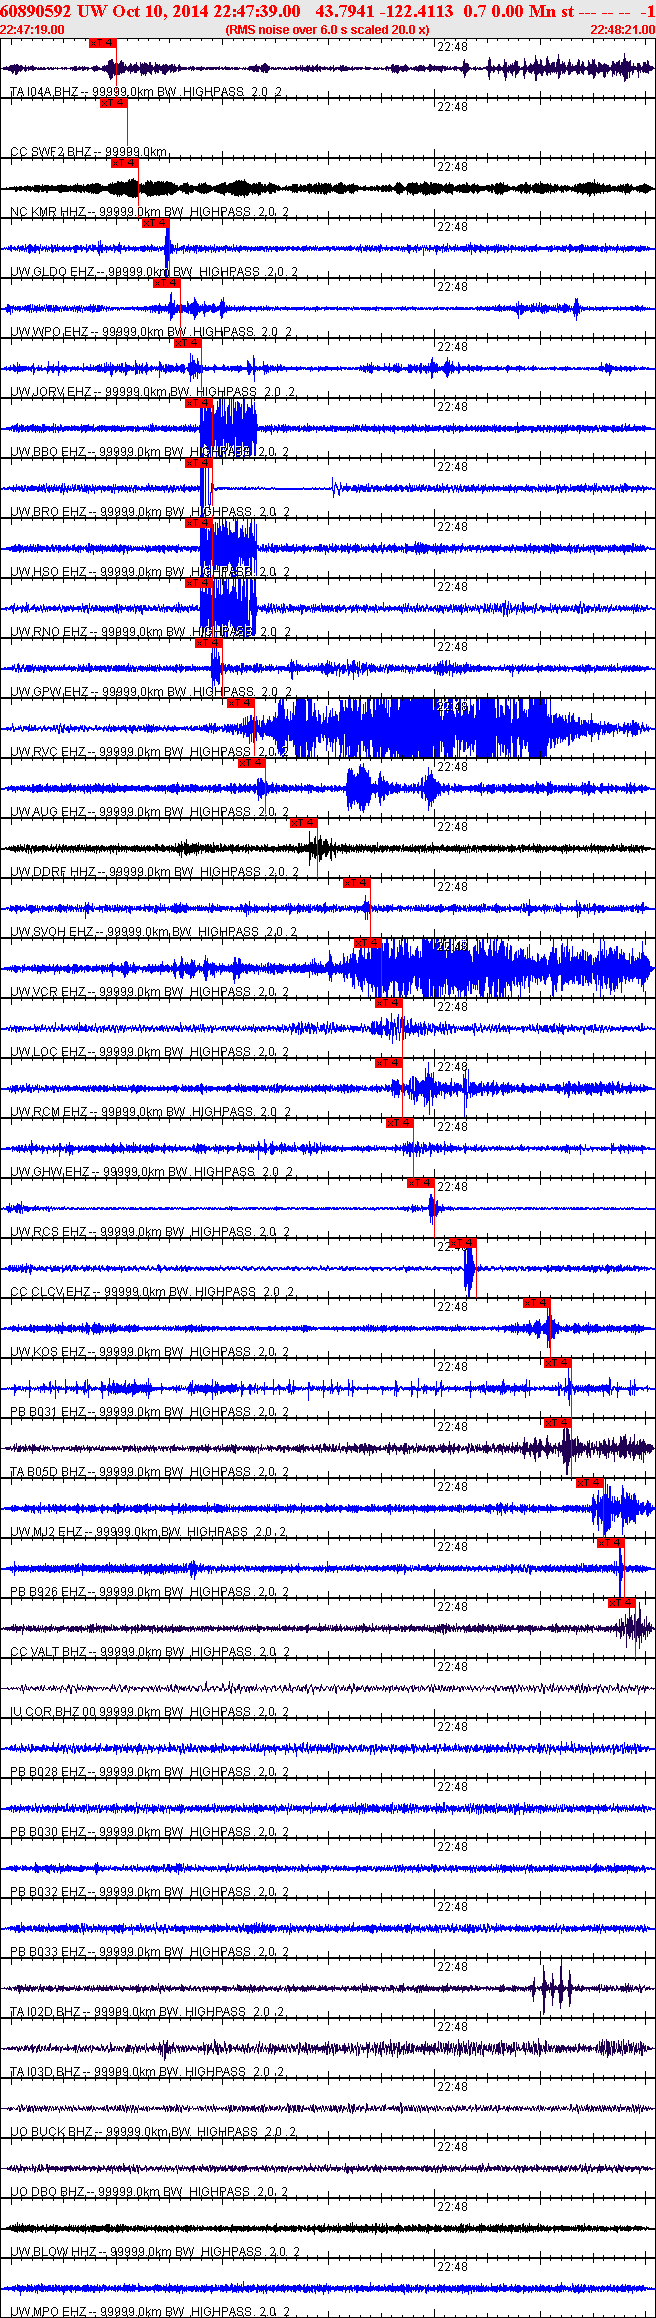Select the CC VALT BHZ station label
Image resolution: width=656 pixels, height=2318 pixels.
pyautogui.click(x=48, y=1652)
